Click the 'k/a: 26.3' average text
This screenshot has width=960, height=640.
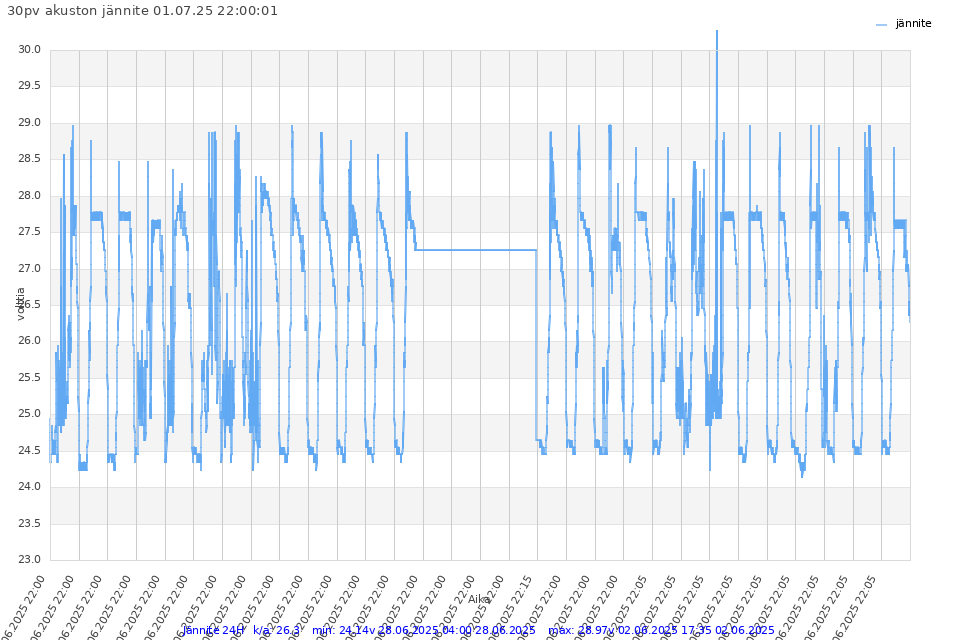pos(277,630)
